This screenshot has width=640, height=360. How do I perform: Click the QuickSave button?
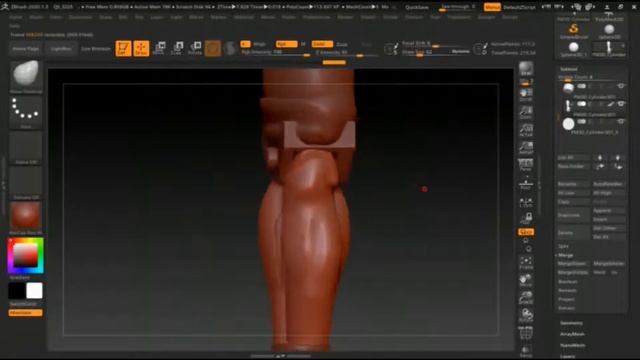coord(417,7)
